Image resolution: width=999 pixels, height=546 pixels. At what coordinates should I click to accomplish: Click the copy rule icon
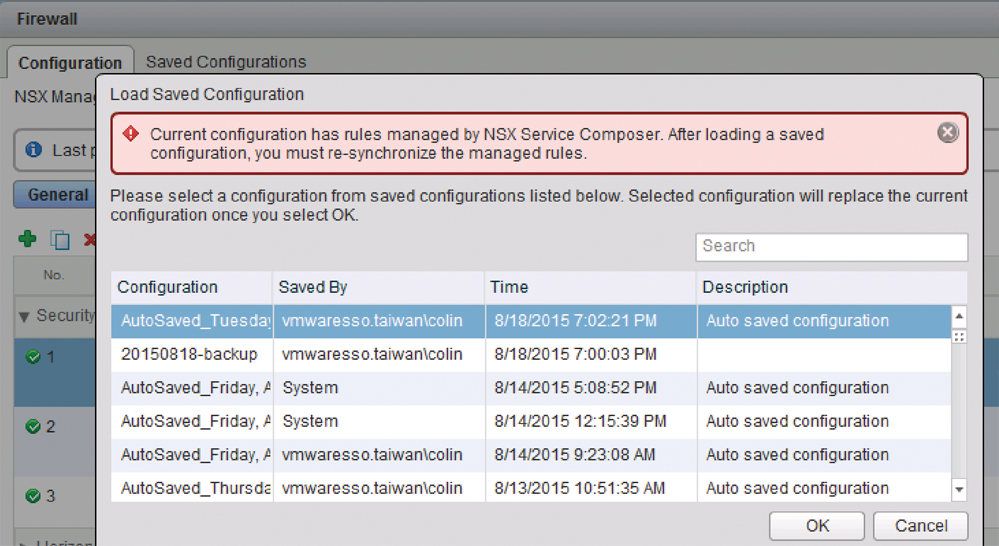pos(60,240)
